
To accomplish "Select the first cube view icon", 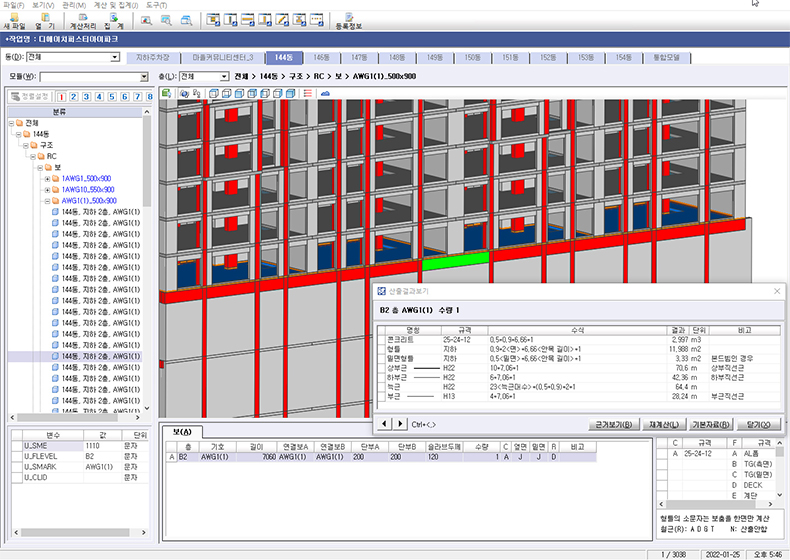I will 214,93.
